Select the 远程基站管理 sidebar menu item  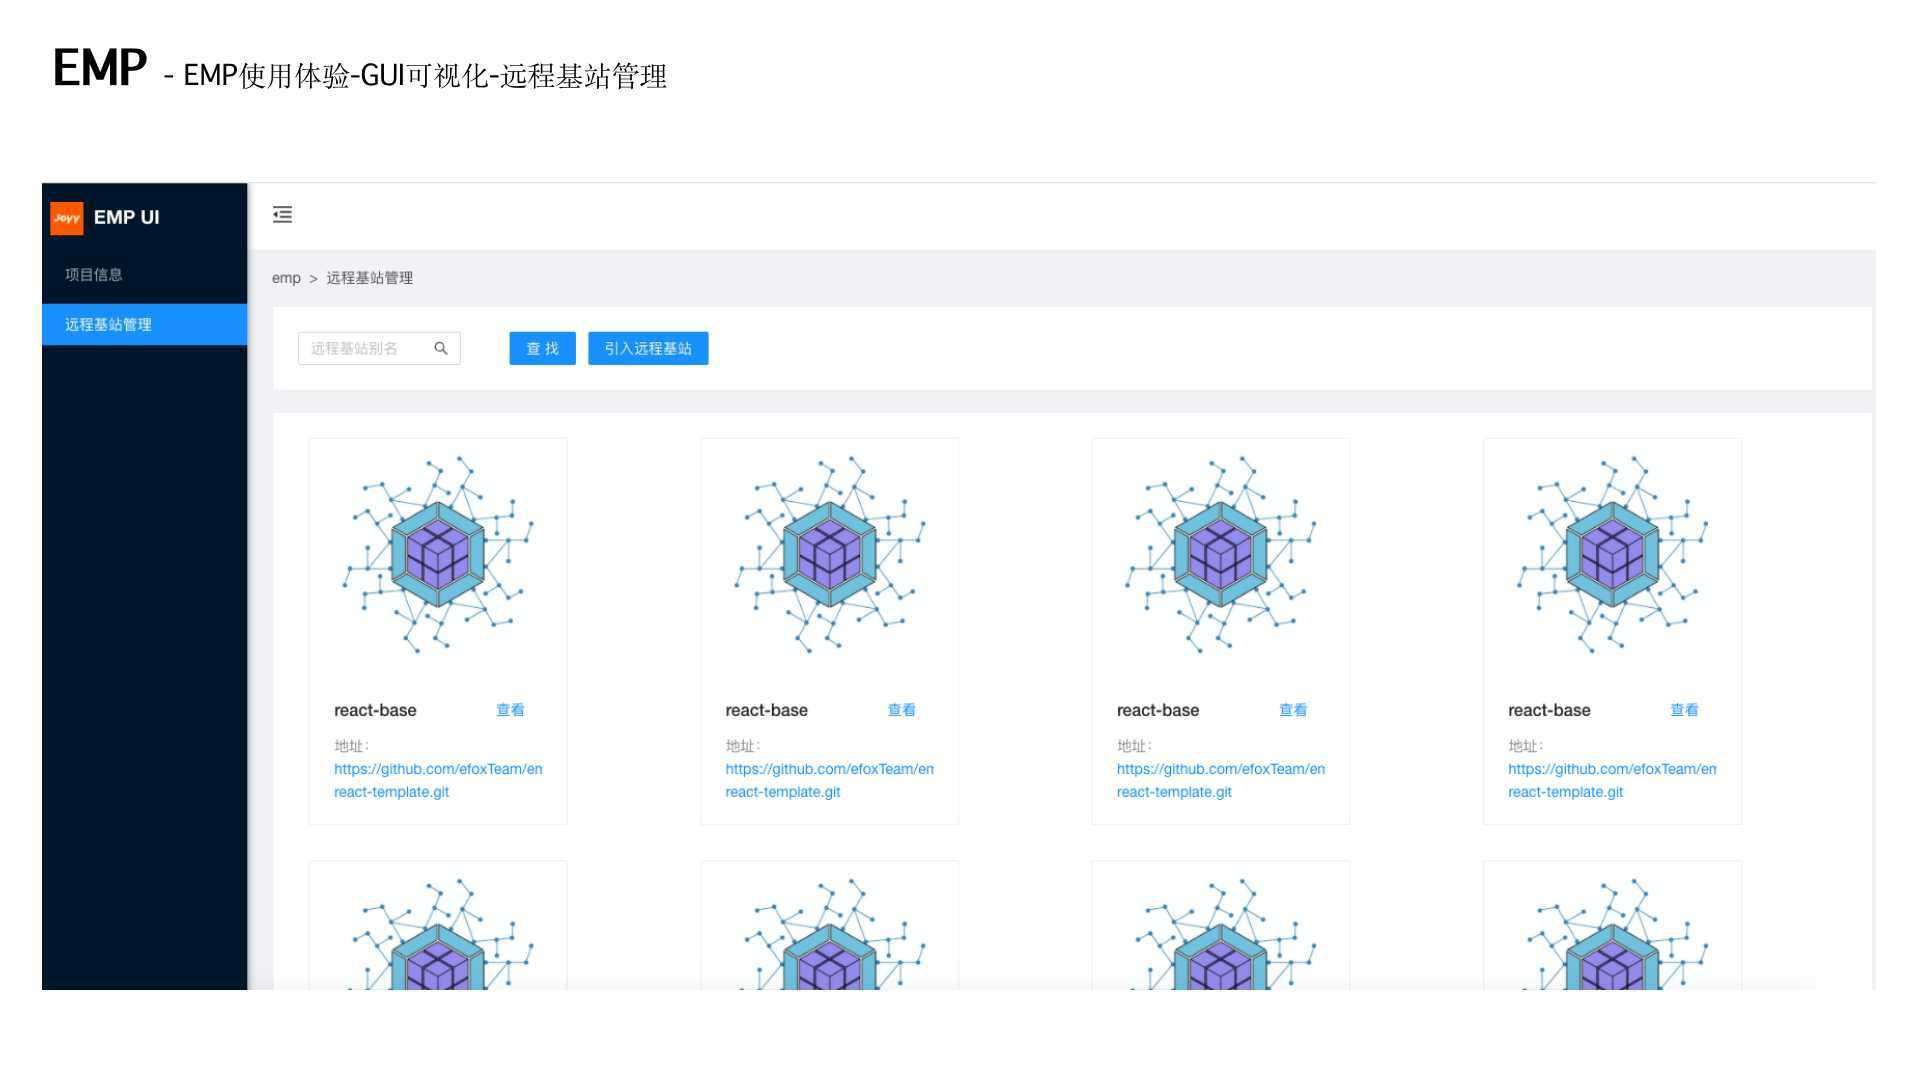pyautogui.click(x=144, y=324)
